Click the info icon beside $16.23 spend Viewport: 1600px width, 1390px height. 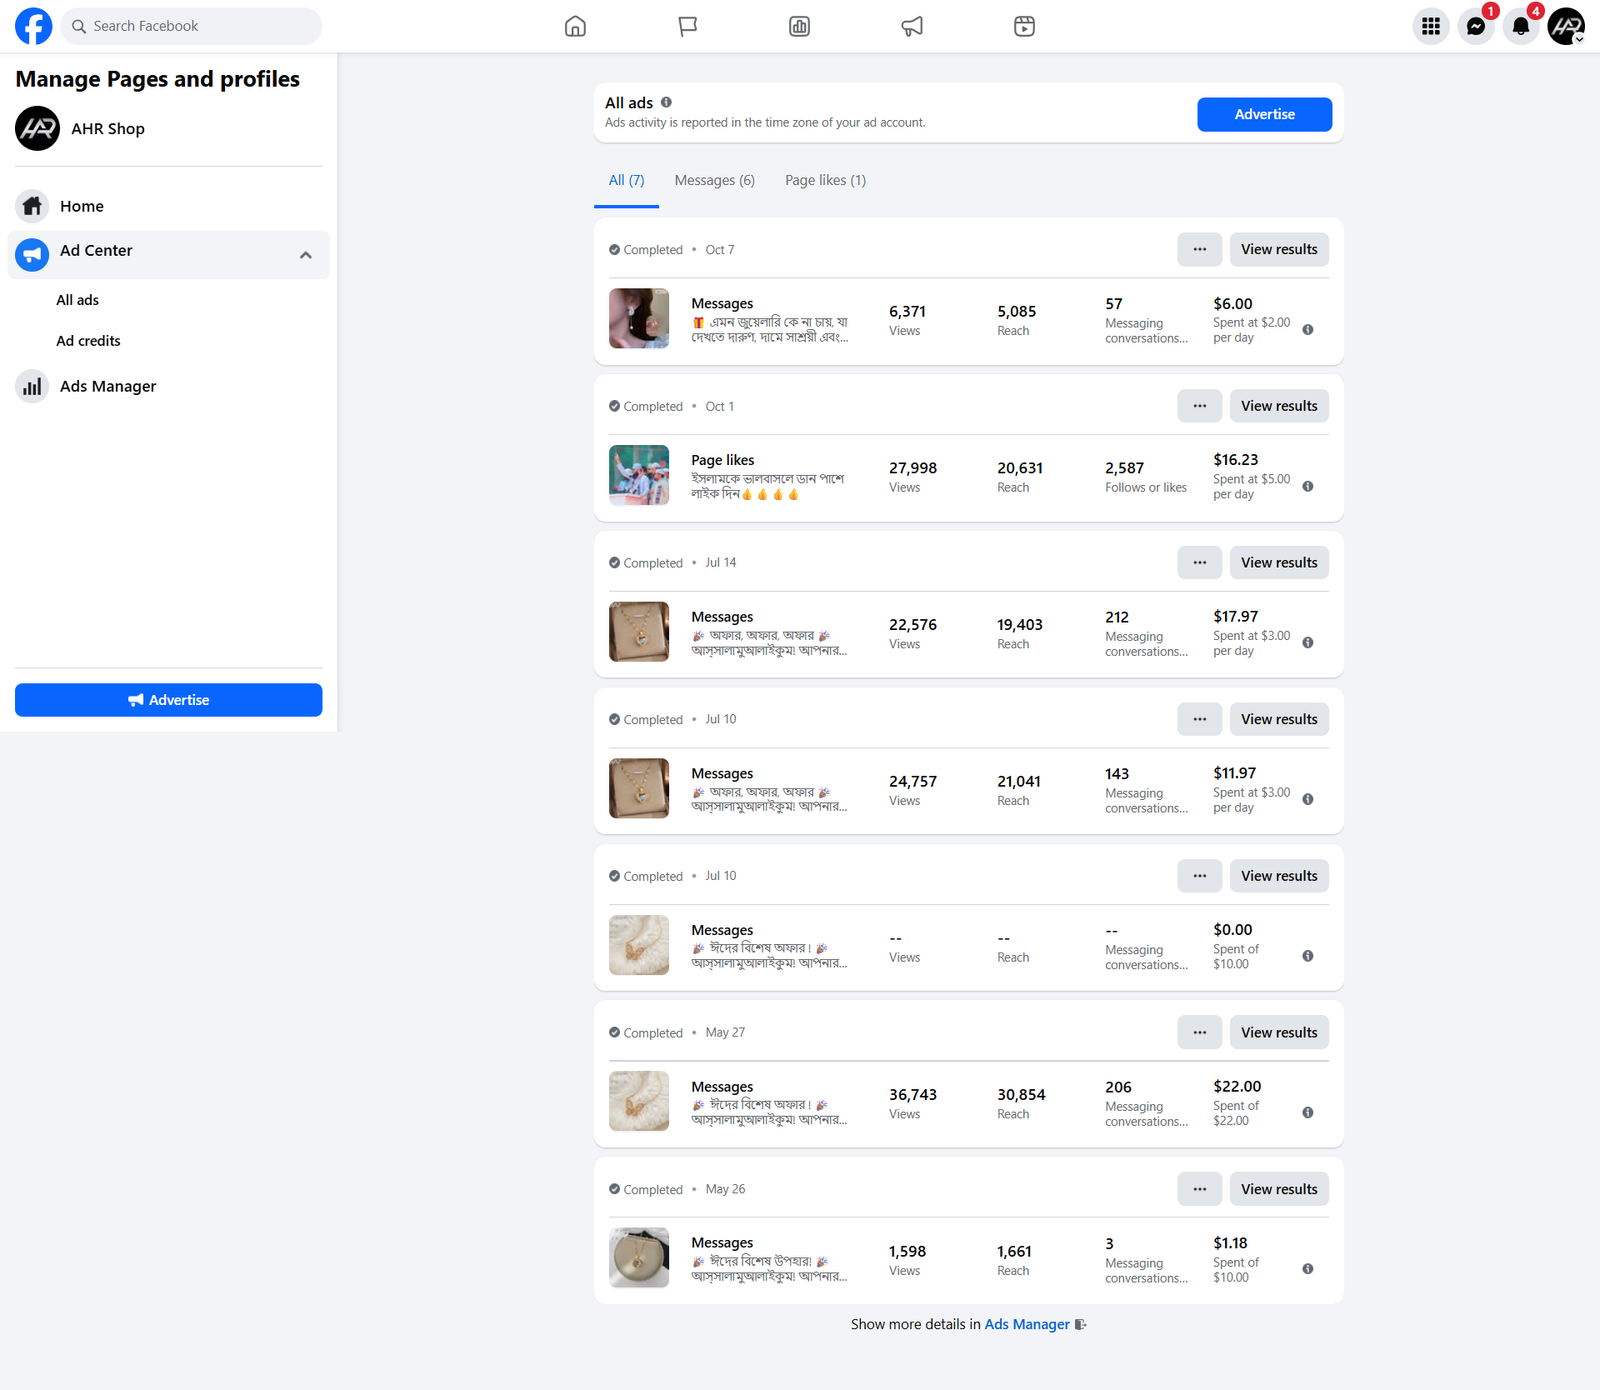click(x=1308, y=487)
